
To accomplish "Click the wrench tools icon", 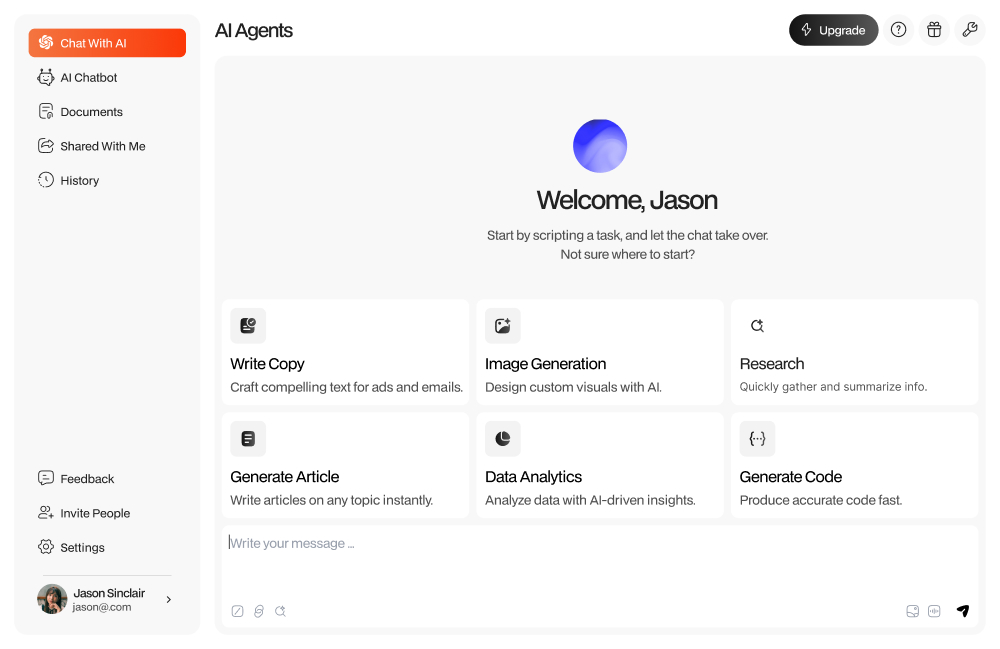I will pyautogui.click(x=969, y=30).
